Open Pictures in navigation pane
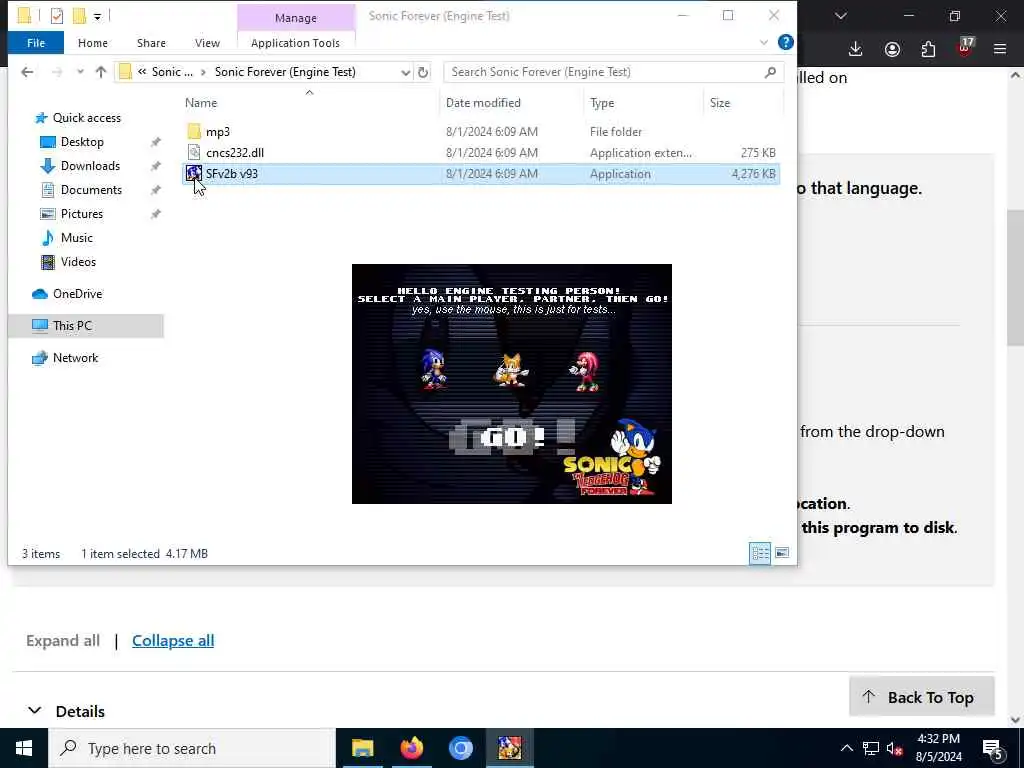Viewport: 1024px width, 768px height. point(82,214)
